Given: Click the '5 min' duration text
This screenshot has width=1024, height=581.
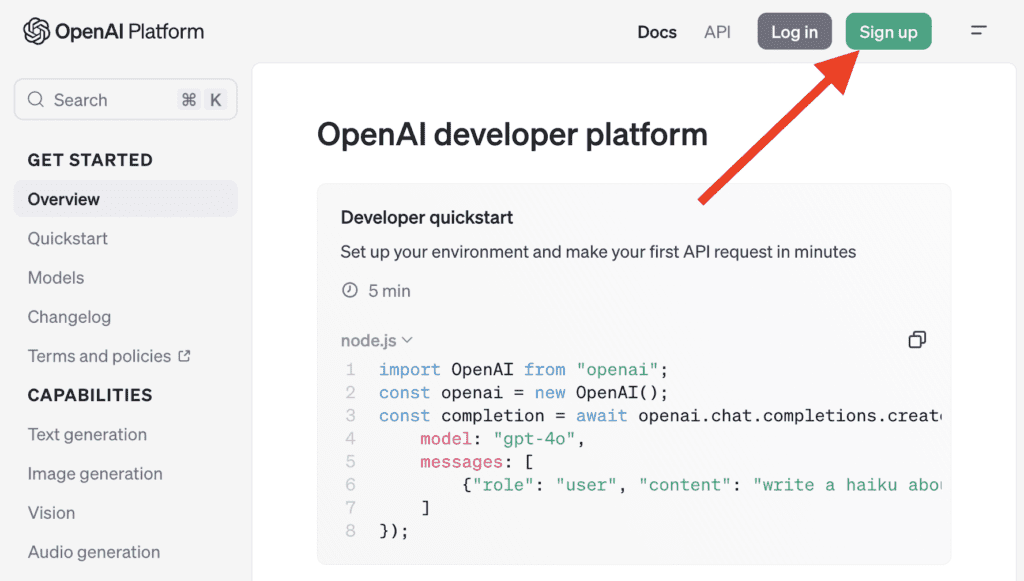Looking at the screenshot, I should [389, 290].
